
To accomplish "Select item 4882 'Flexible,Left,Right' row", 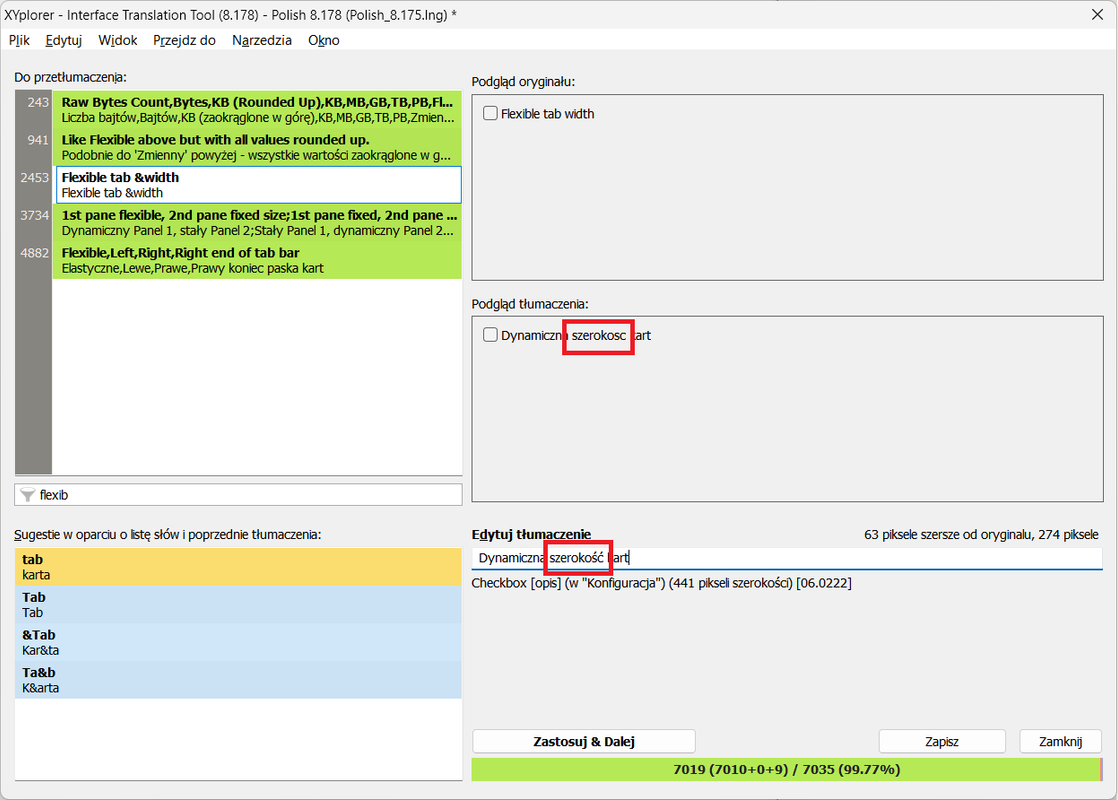I will point(257,260).
